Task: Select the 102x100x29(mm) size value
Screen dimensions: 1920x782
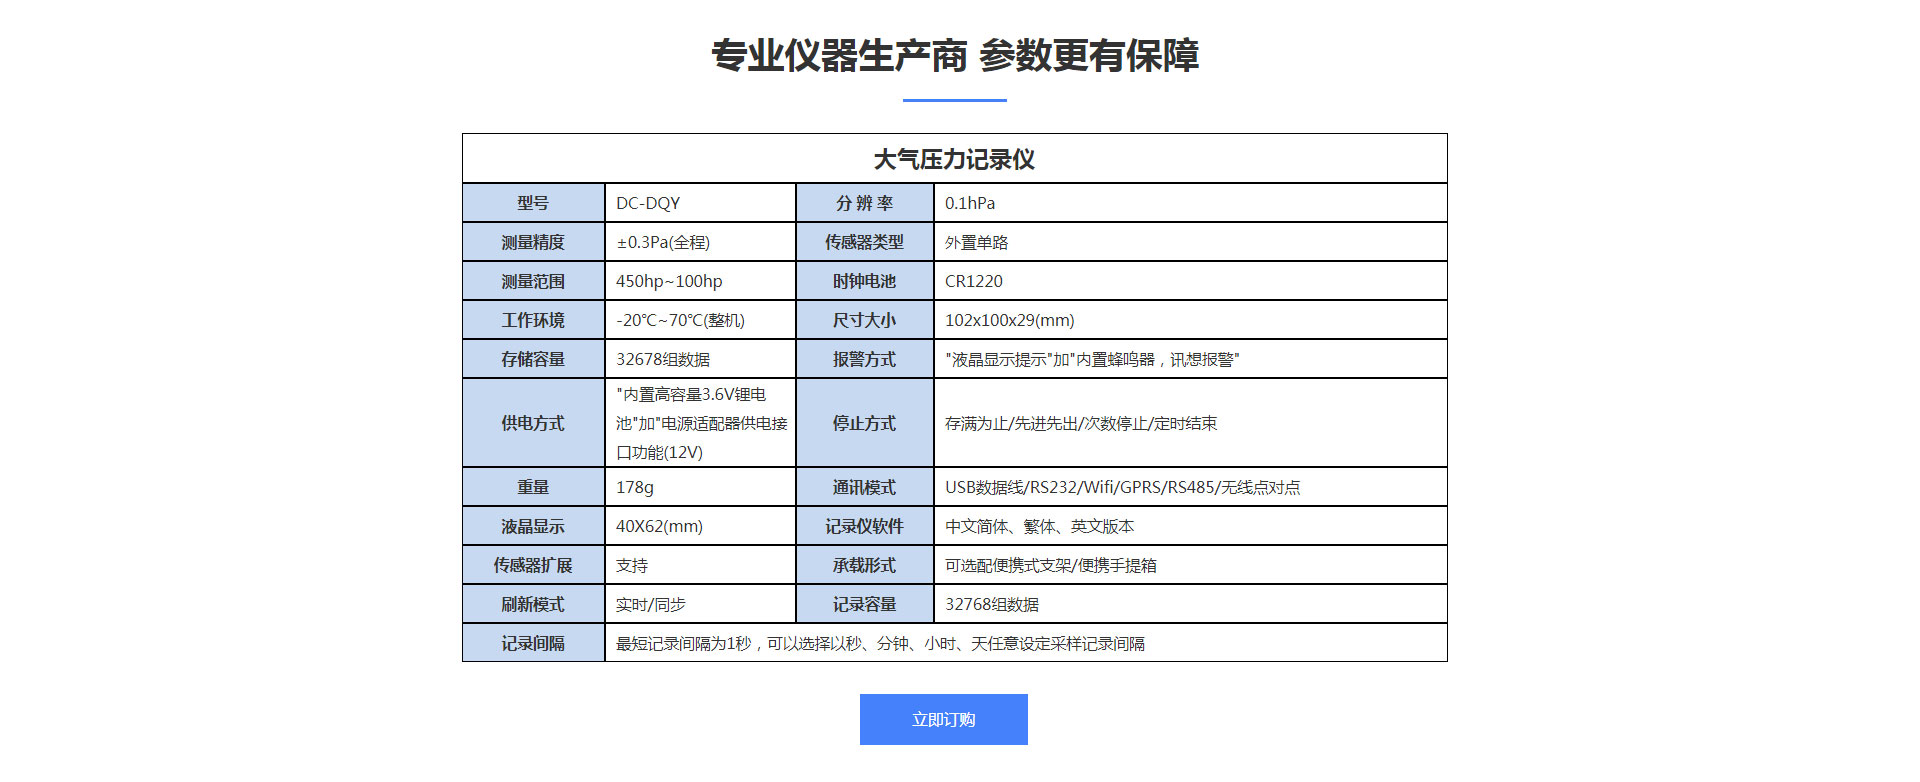Action: click(1010, 320)
